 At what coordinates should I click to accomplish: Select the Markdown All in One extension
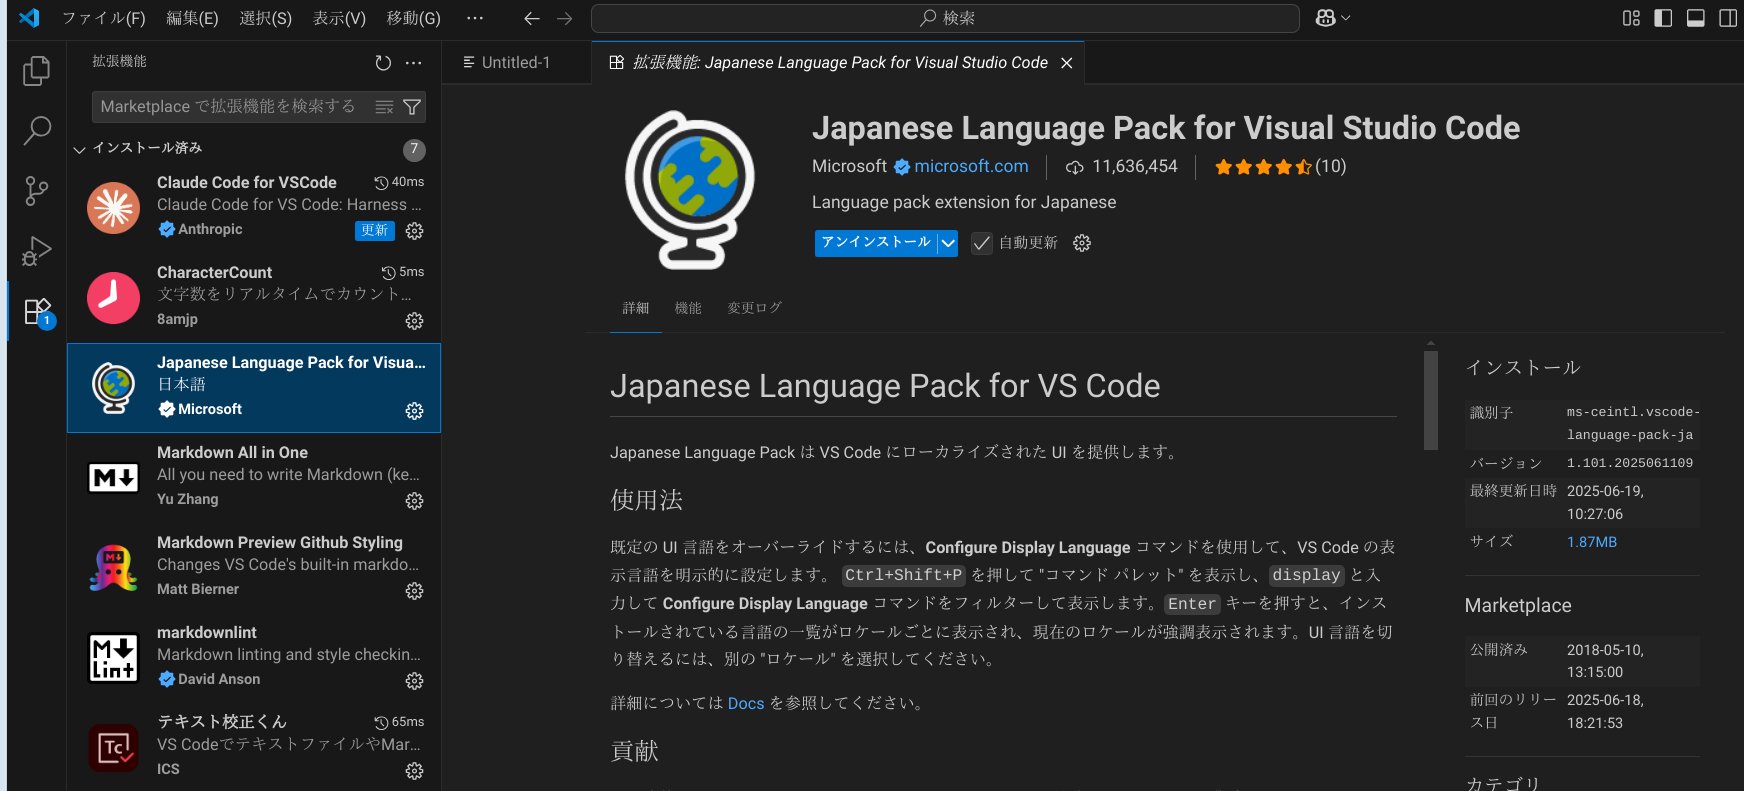click(254, 478)
